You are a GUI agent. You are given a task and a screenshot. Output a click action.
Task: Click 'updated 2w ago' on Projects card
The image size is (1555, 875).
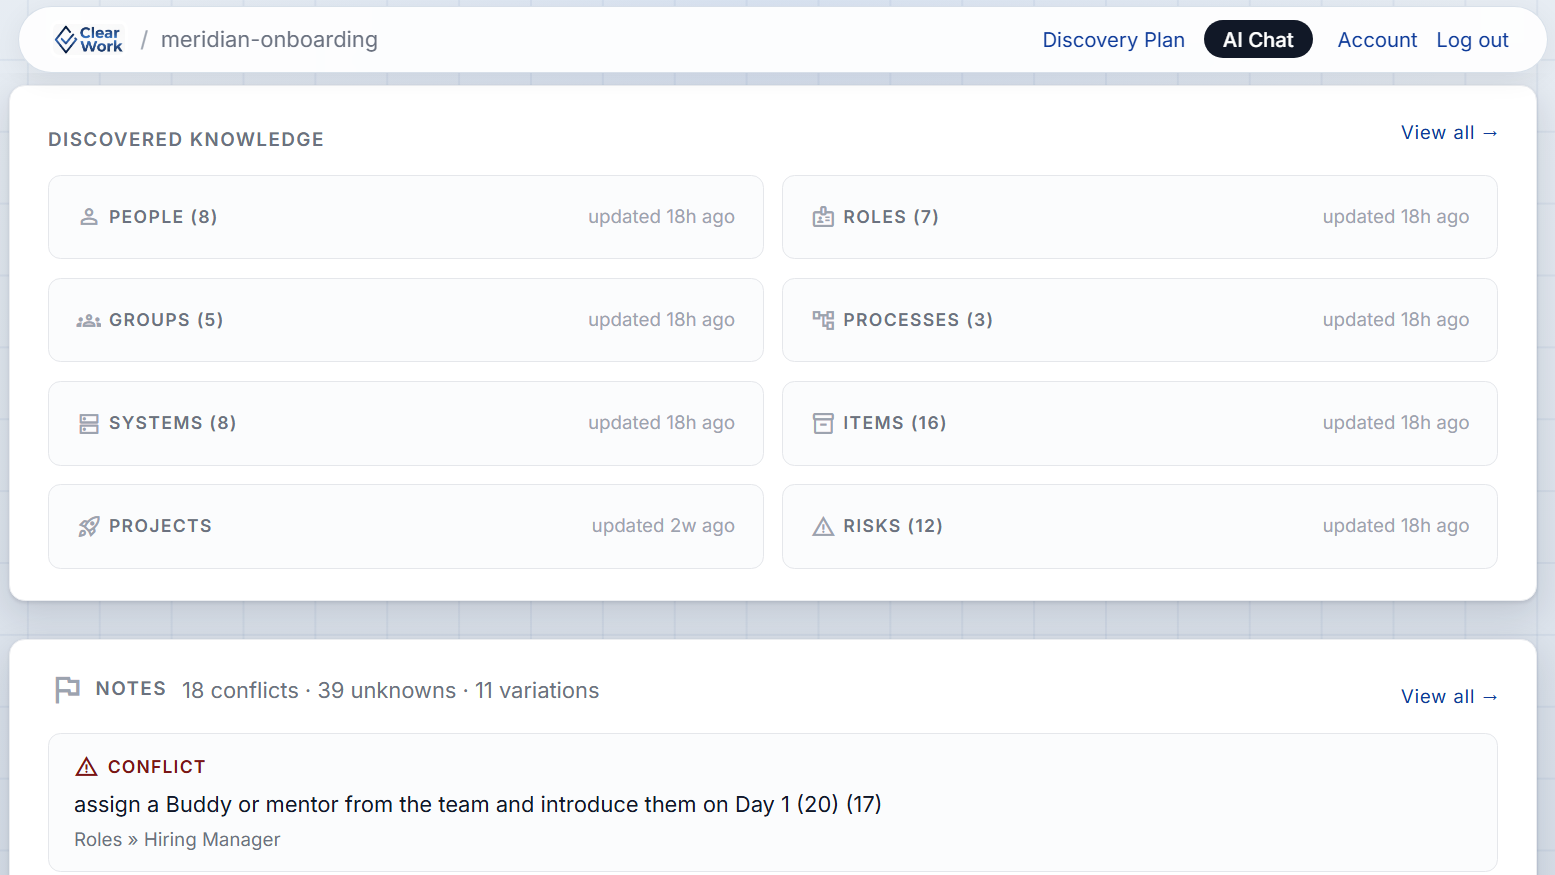click(663, 526)
